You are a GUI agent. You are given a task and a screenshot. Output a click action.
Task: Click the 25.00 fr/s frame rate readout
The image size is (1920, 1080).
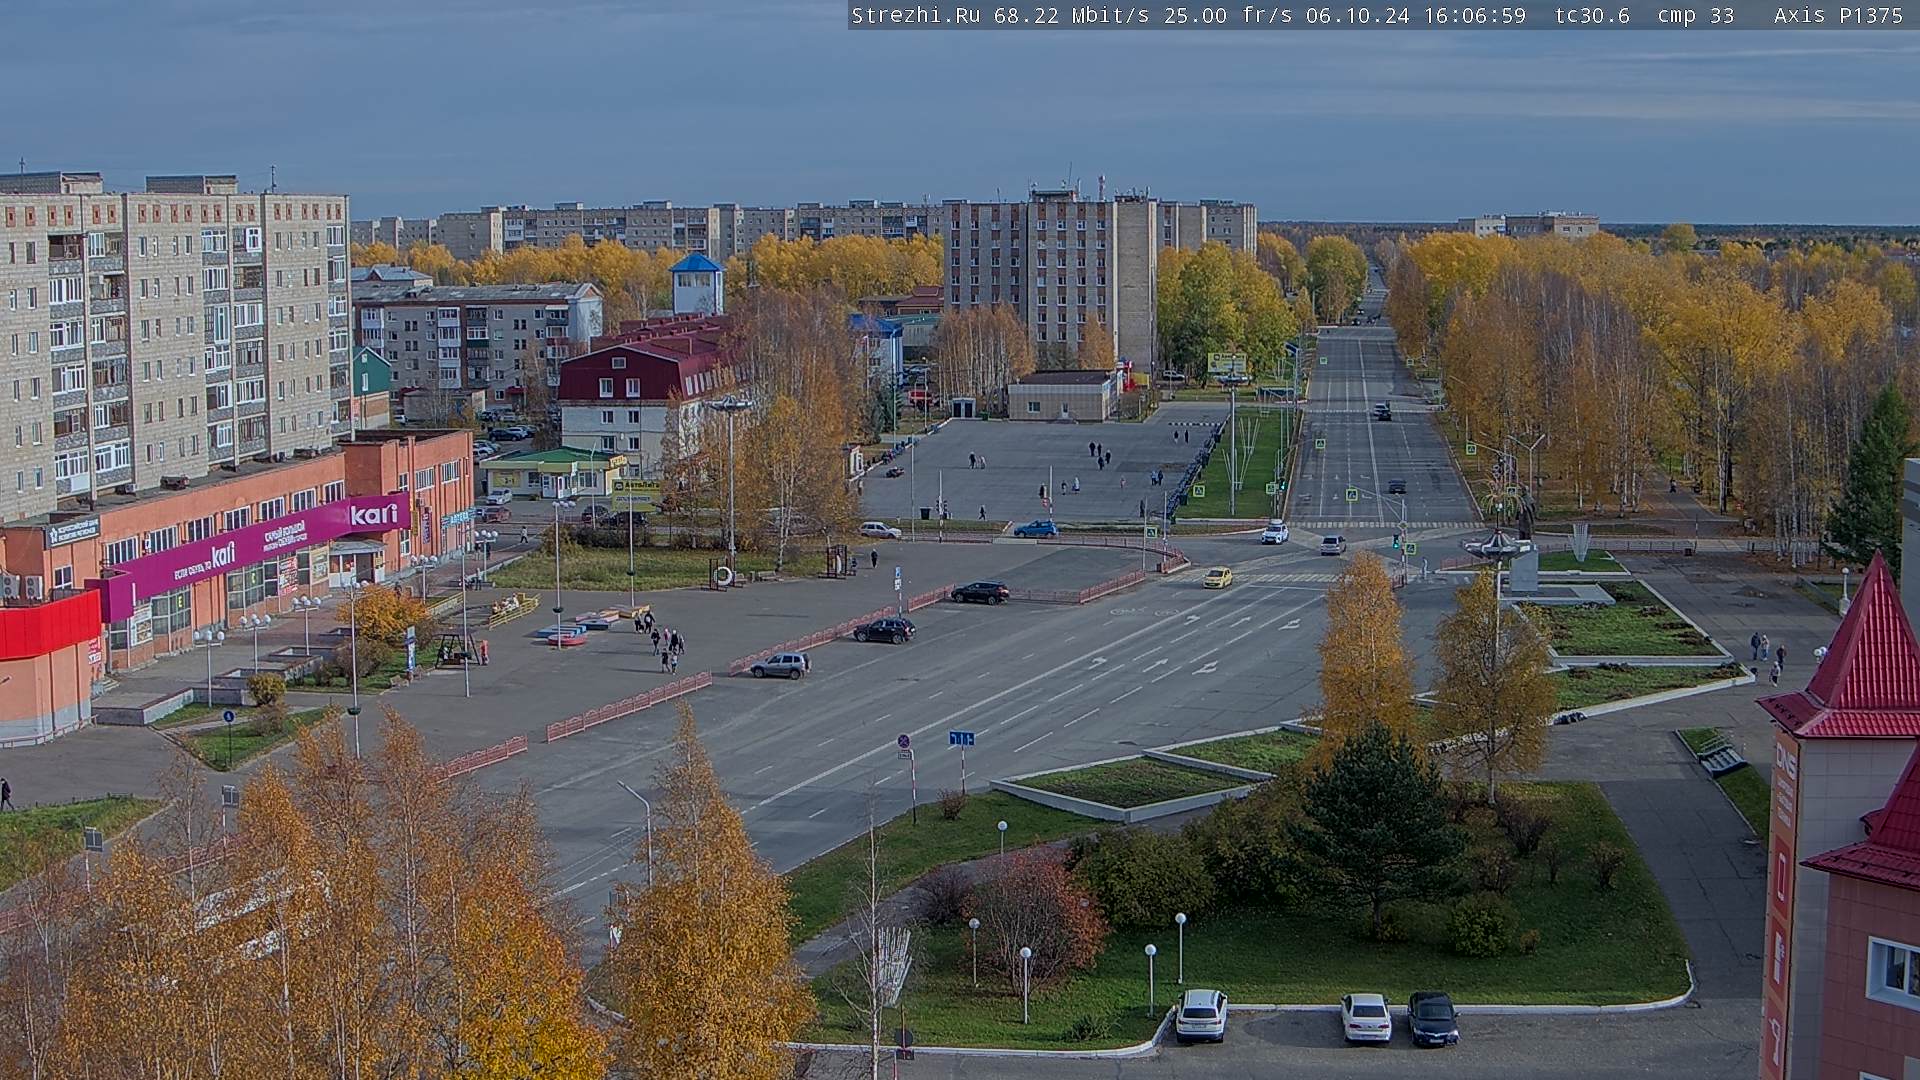(x=1228, y=15)
